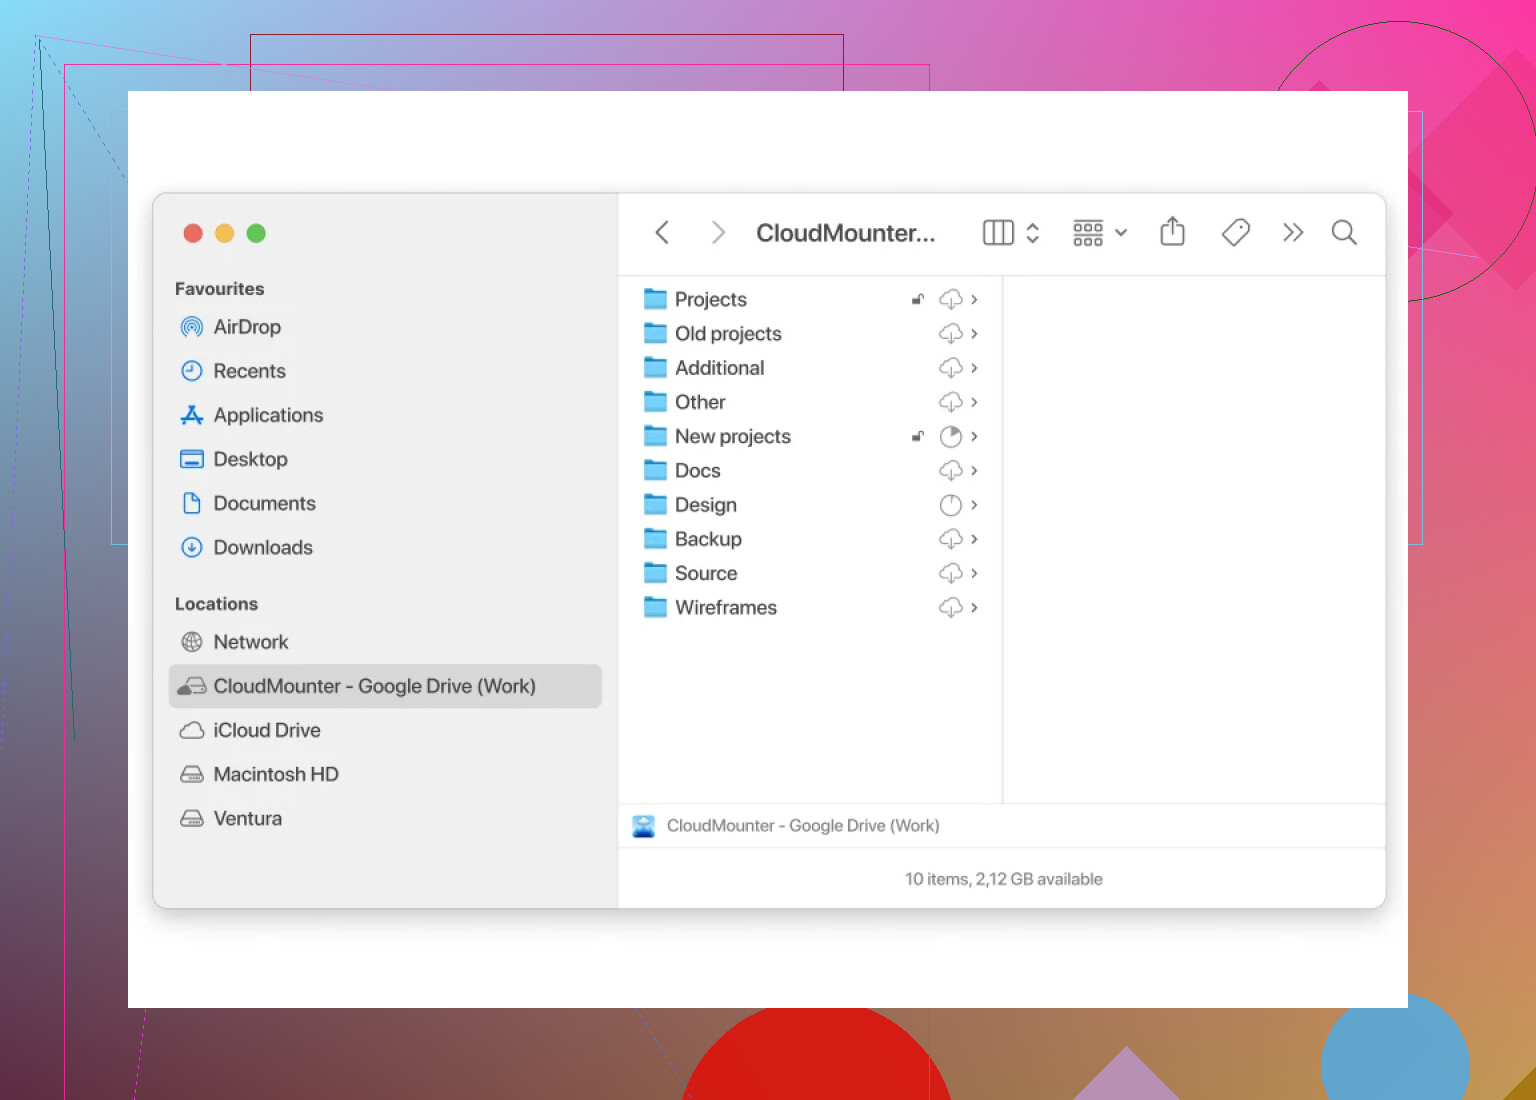Click the Share toolbar icon
The image size is (1536, 1100).
tap(1172, 232)
